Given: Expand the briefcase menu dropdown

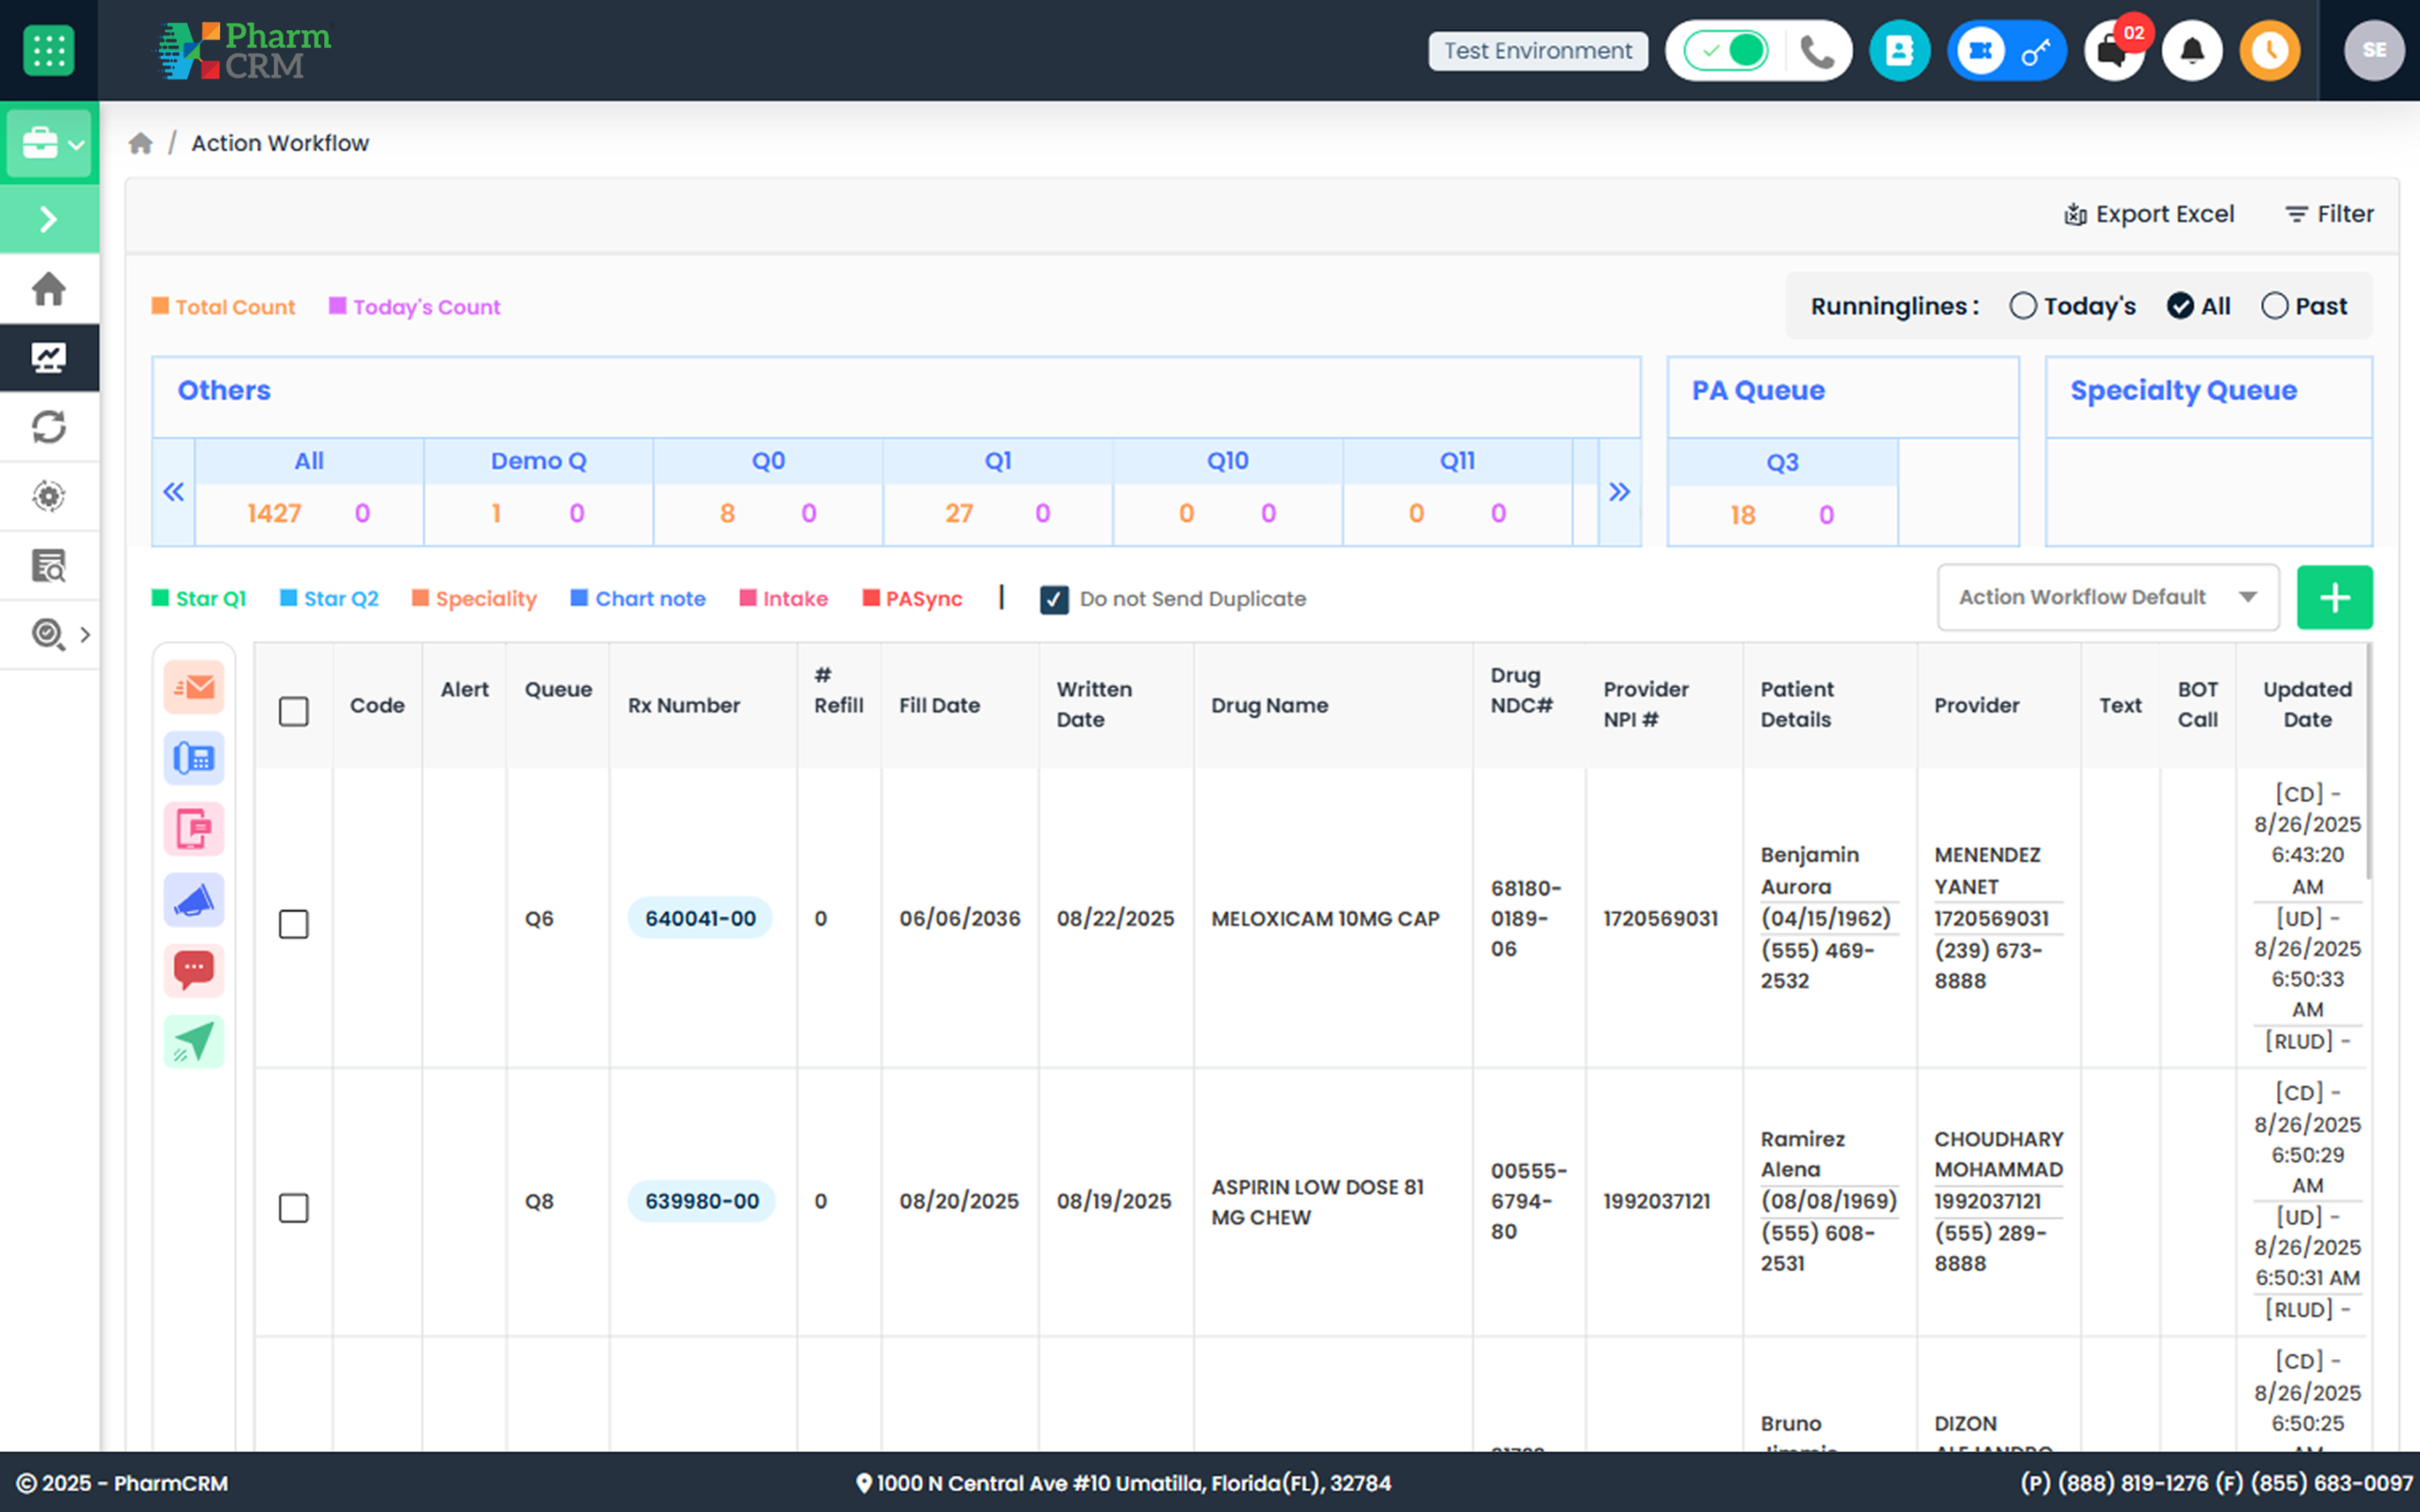Looking at the screenshot, I should [x=49, y=143].
